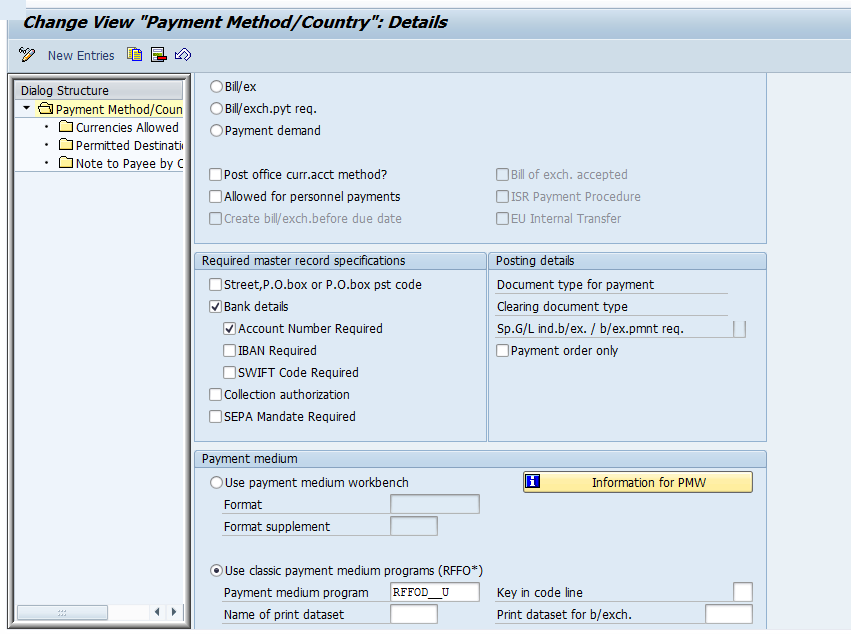Enable the SWIFT Code Required checkbox
The width and height of the screenshot is (851, 634).
(x=230, y=372)
